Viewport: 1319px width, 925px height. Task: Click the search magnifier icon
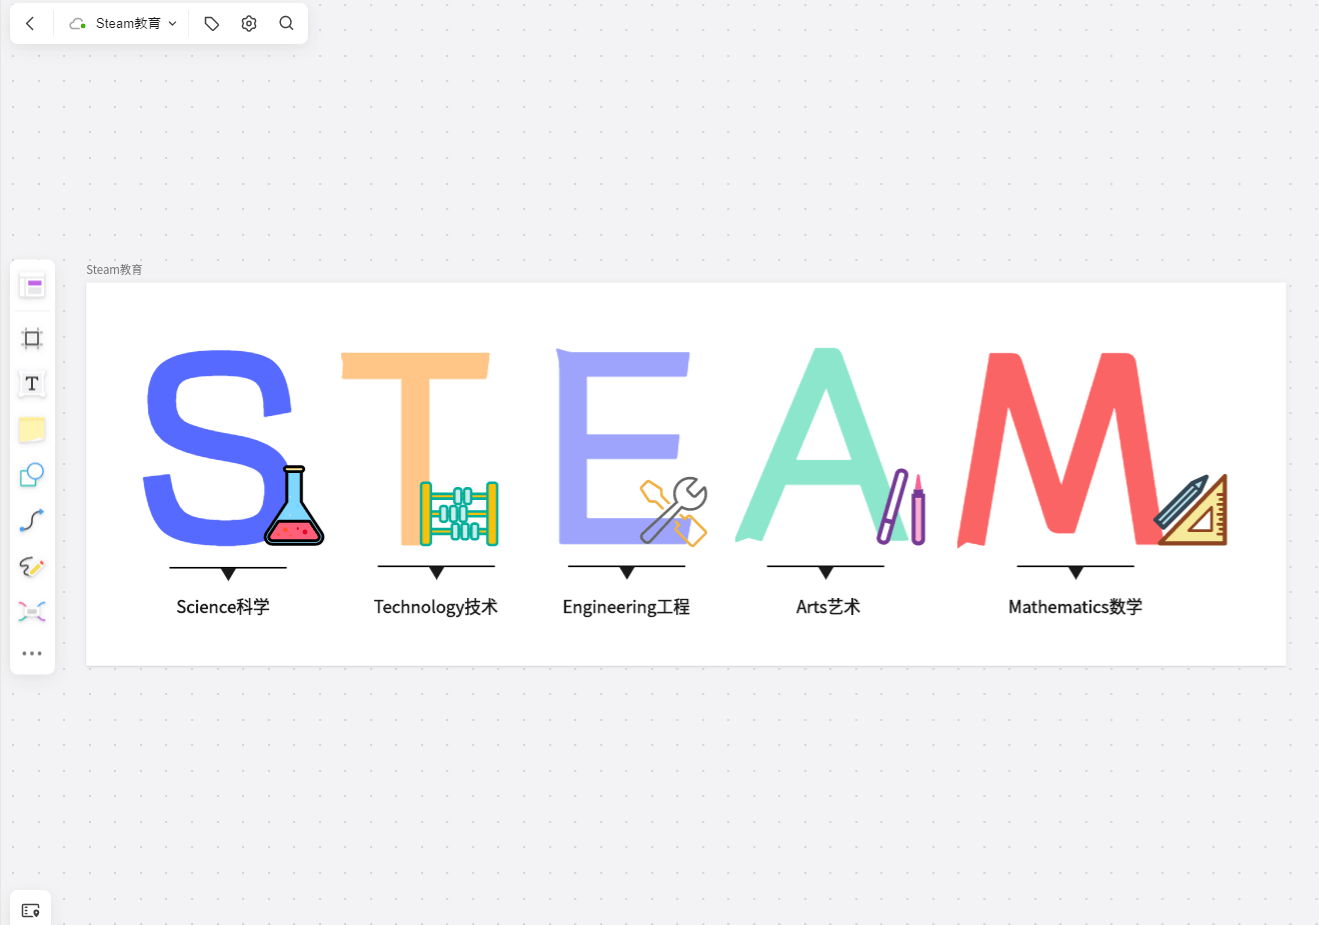(286, 23)
